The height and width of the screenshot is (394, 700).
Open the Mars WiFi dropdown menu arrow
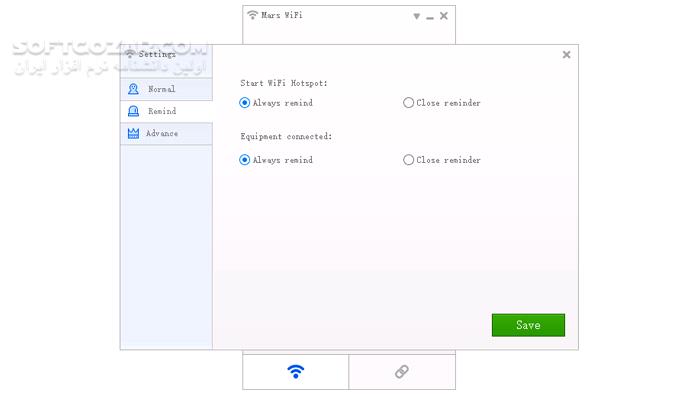pos(417,17)
